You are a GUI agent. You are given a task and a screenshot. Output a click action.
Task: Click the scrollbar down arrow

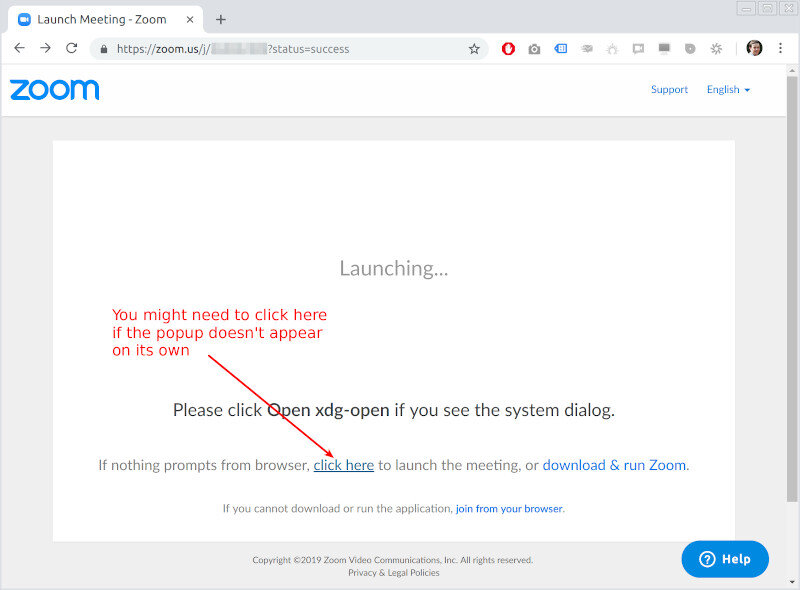click(x=792, y=581)
